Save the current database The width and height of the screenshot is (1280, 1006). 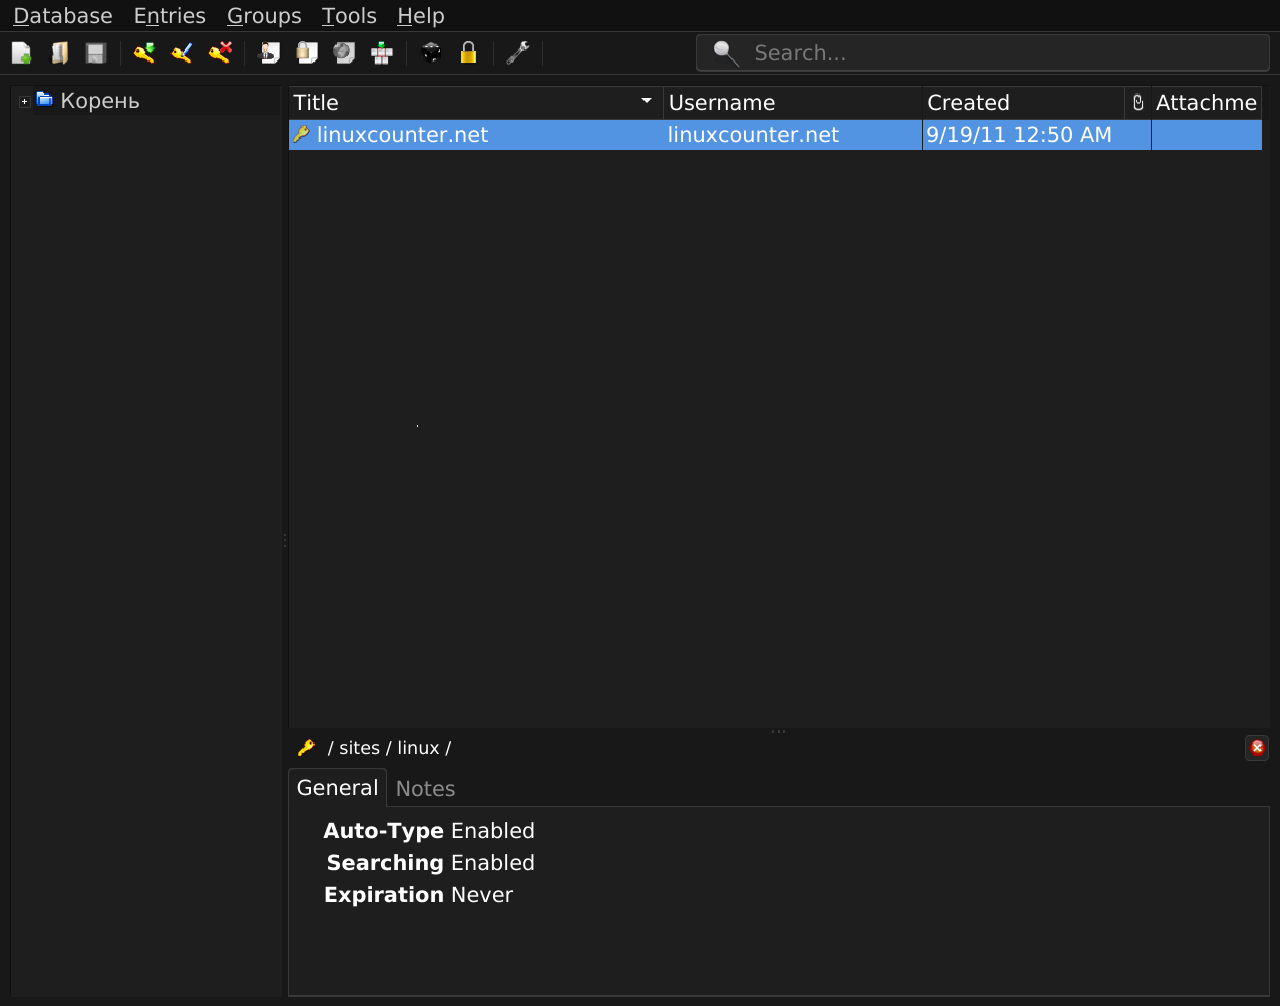[95, 52]
